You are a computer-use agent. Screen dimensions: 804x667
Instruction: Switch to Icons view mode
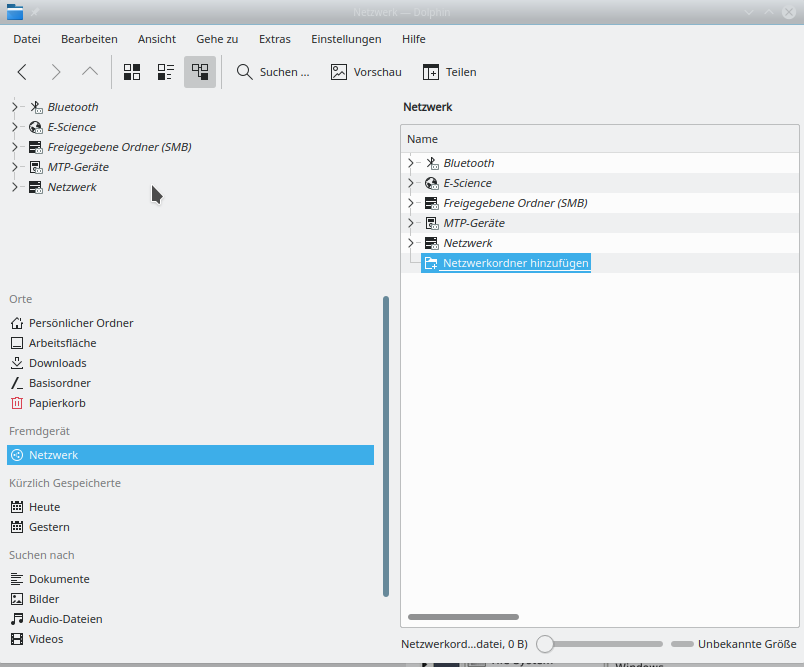(x=132, y=72)
